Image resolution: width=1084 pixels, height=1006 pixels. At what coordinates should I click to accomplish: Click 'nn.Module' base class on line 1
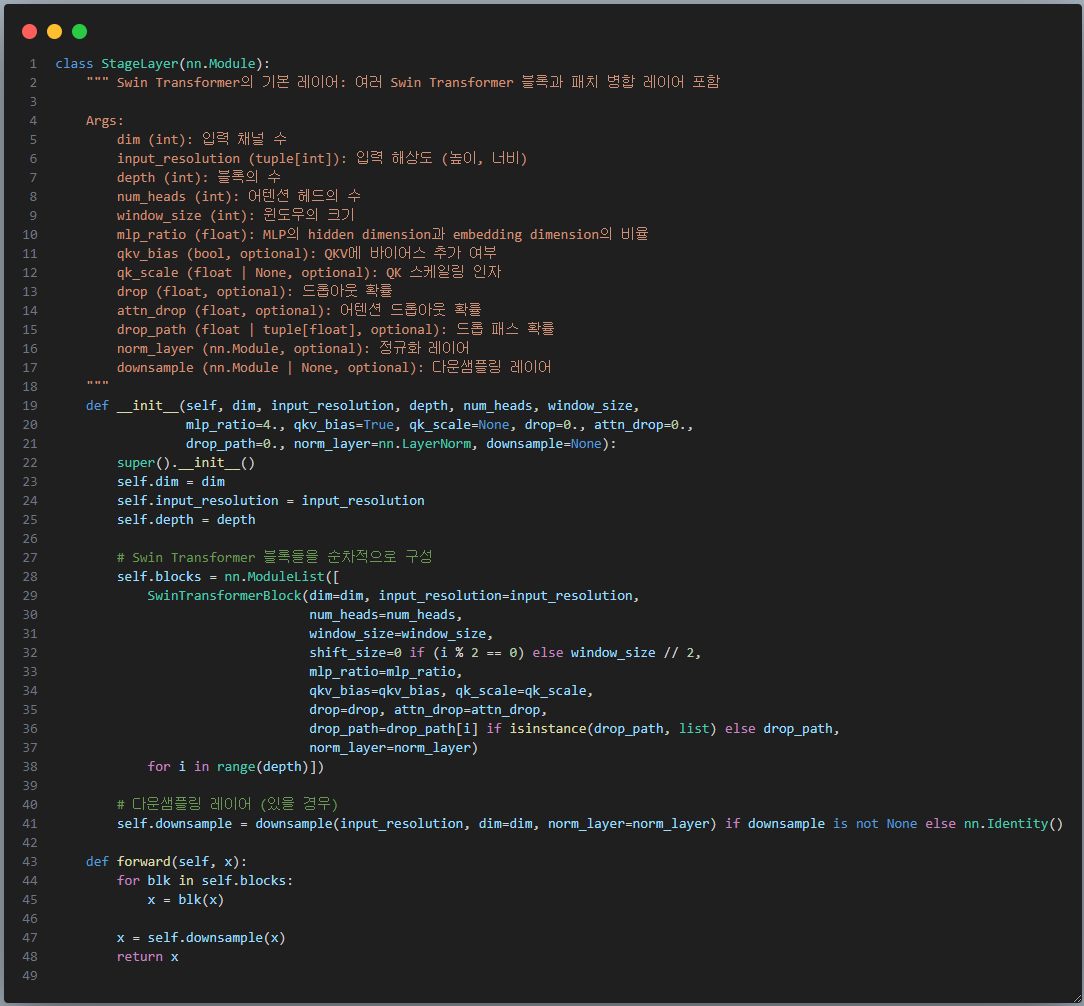click(221, 64)
